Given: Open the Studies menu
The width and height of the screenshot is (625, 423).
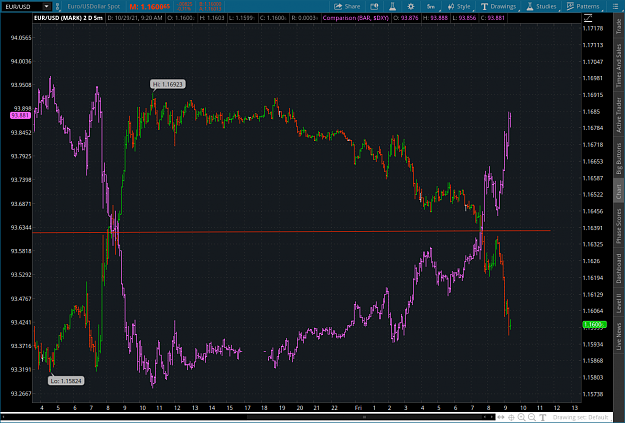Looking at the screenshot, I should point(542,6).
